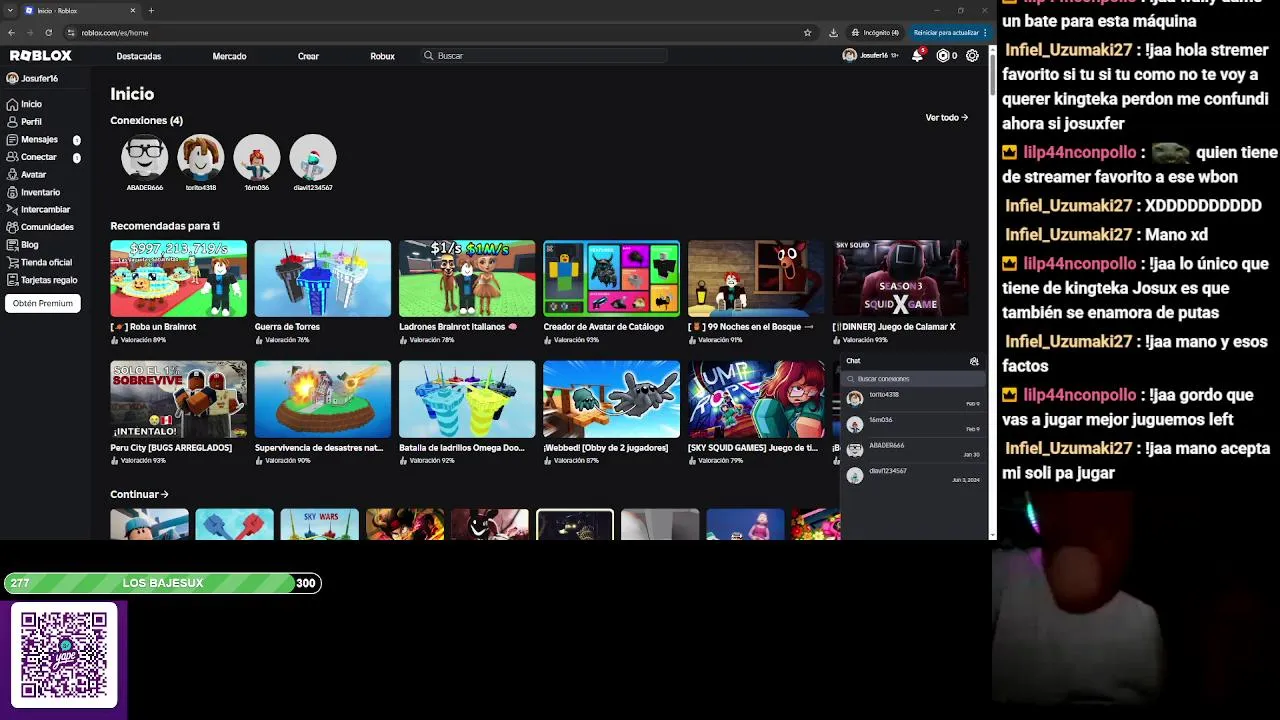The image size is (1280, 720).
Task: Open connection ABADER666 avatar
Action: [145, 157]
